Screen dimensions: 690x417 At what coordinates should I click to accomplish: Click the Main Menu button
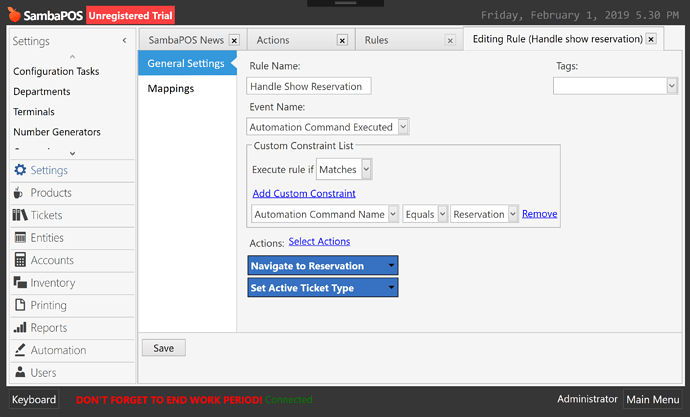pos(653,399)
